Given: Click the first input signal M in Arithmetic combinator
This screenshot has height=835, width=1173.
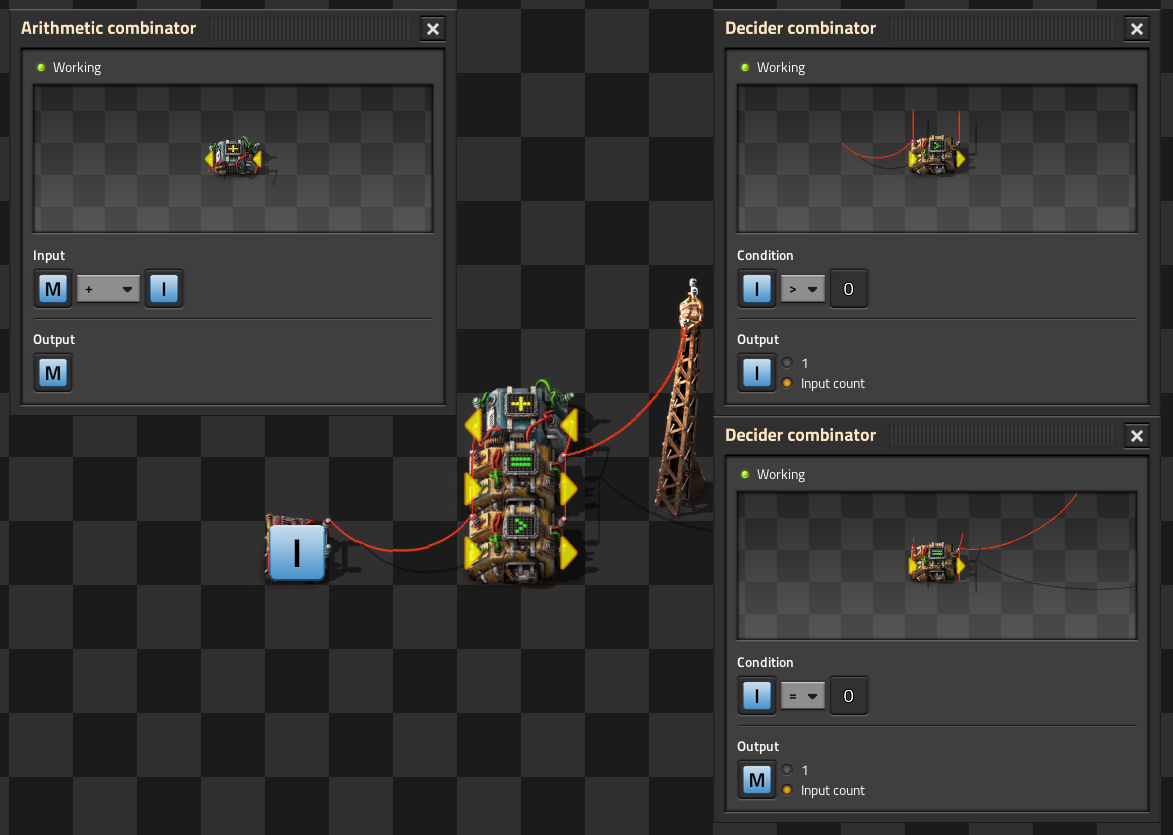Looking at the screenshot, I should 53,290.
